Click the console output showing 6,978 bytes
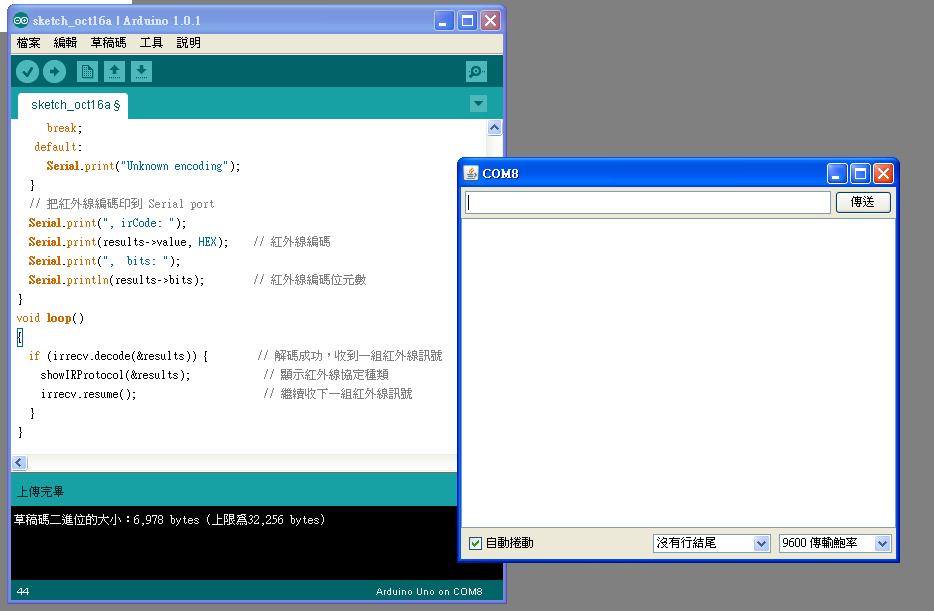The width and height of the screenshot is (934, 611). tap(170, 519)
